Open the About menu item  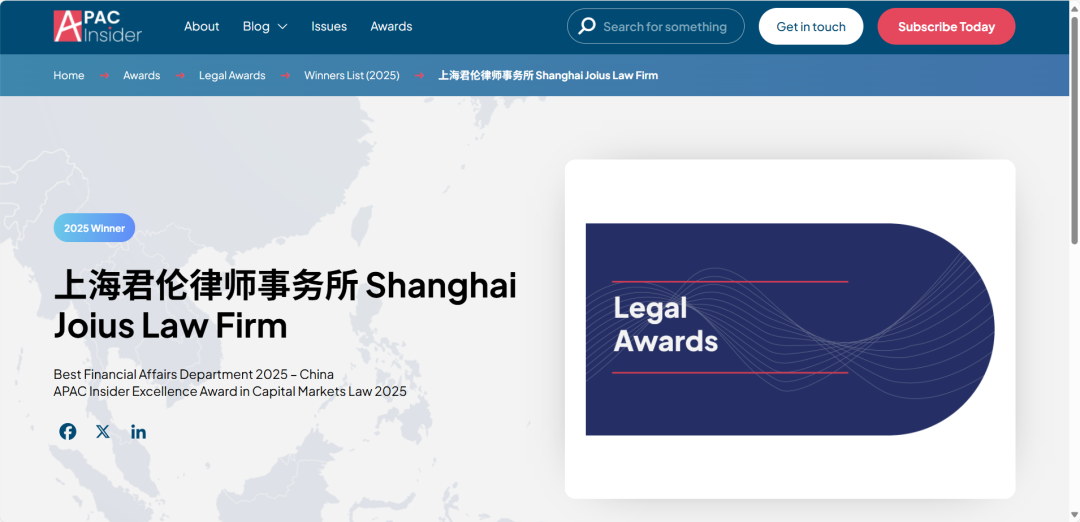(x=201, y=26)
